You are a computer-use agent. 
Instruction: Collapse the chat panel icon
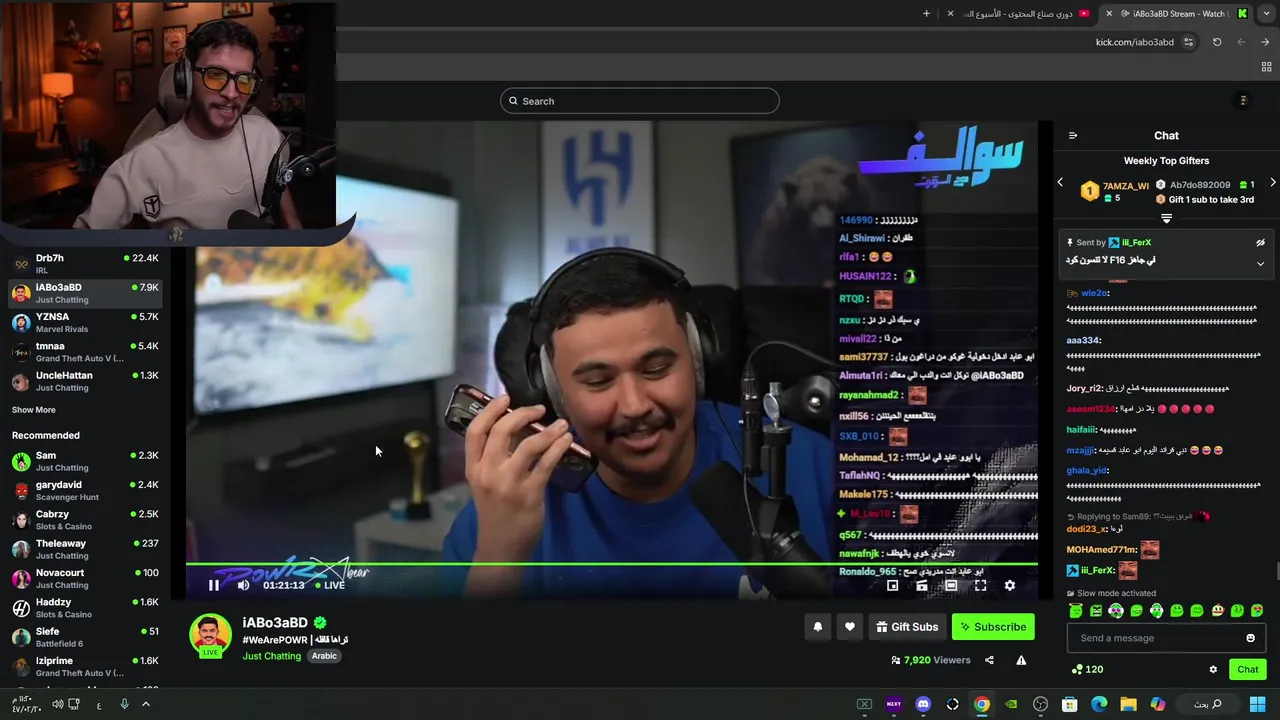click(x=1073, y=136)
